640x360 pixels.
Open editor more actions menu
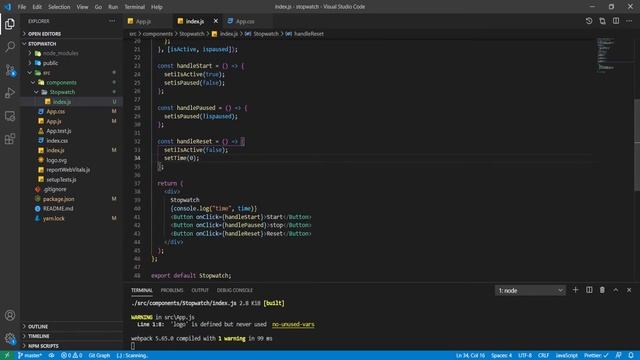(629, 21)
